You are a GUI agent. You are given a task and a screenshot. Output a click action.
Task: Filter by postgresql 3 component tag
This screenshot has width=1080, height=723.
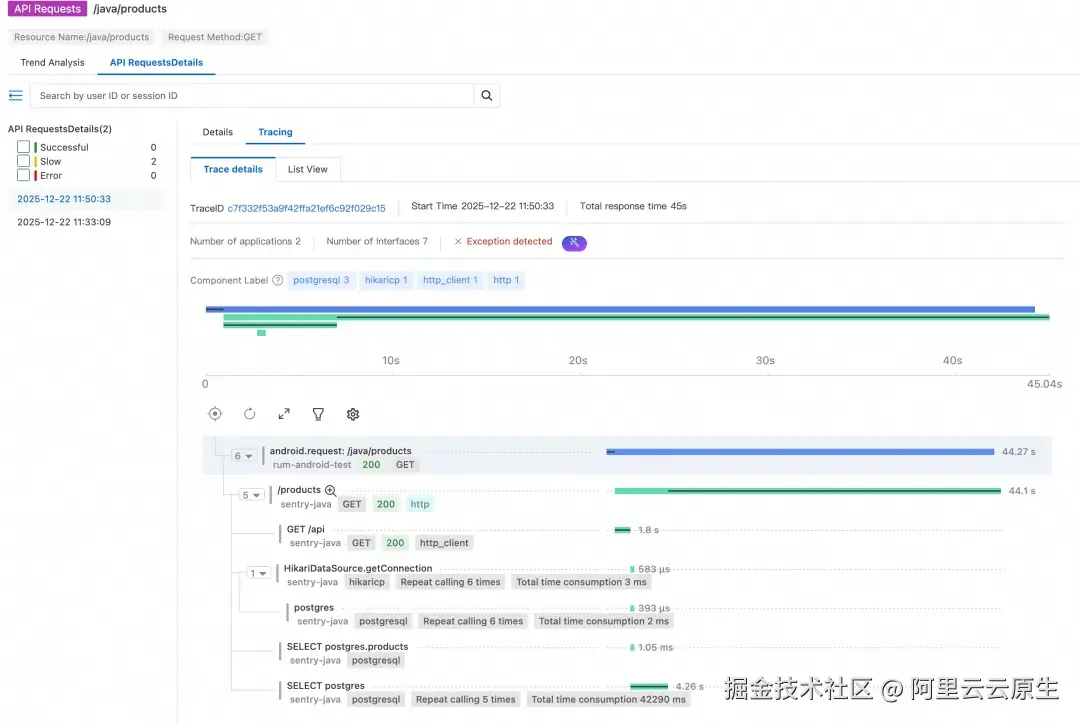(x=321, y=280)
